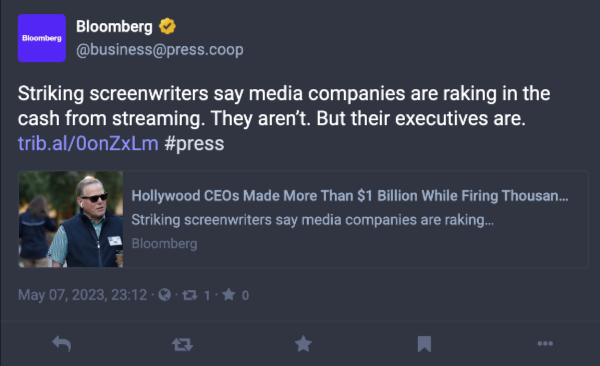Open the @business@press.coop handle
This screenshot has height=366, width=600.
point(160,50)
